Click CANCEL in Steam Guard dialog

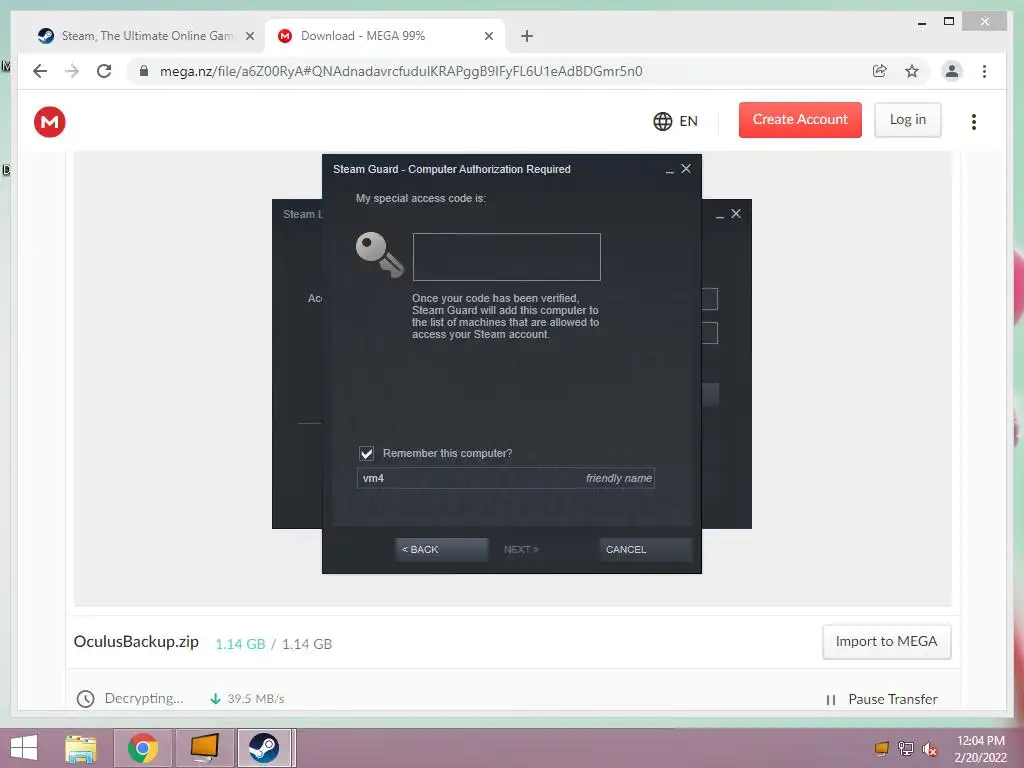tap(645, 549)
